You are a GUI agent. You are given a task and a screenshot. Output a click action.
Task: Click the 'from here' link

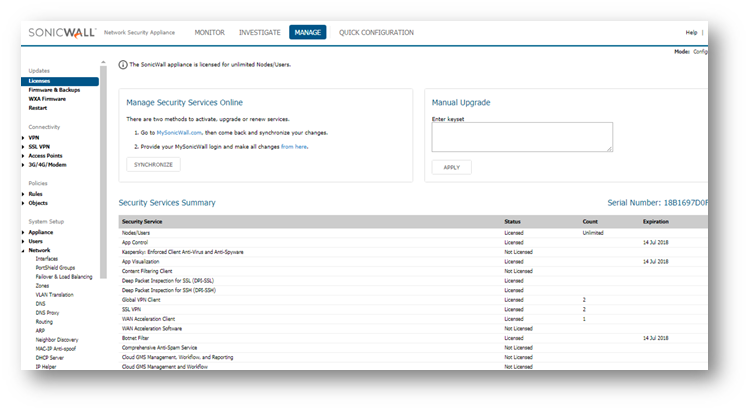(x=294, y=146)
